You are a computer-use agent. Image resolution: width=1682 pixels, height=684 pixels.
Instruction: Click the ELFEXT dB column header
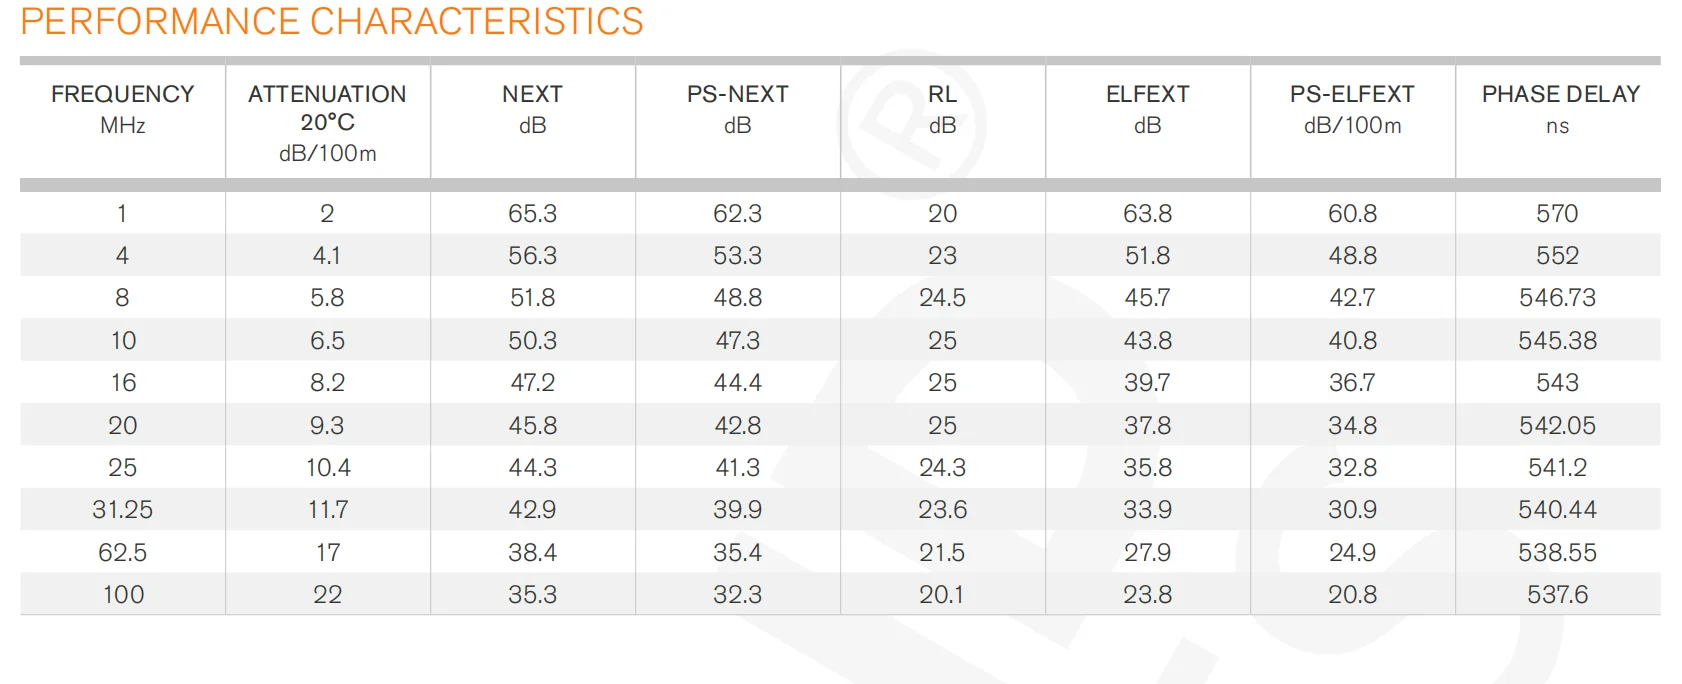pyautogui.click(x=1147, y=109)
